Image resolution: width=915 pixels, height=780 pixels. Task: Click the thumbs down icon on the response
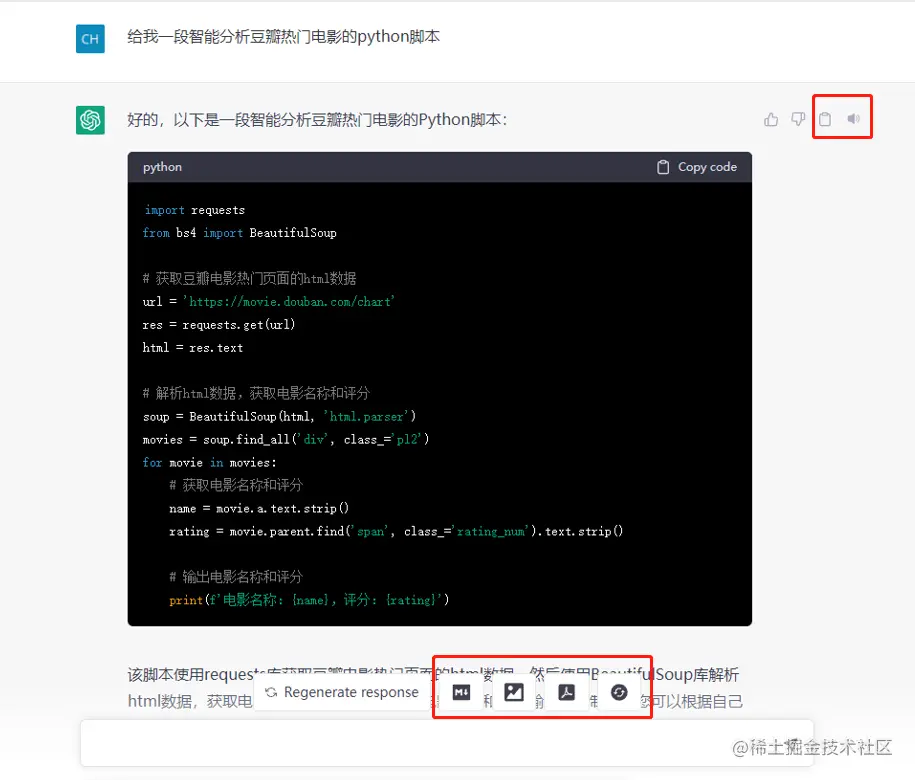click(798, 120)
